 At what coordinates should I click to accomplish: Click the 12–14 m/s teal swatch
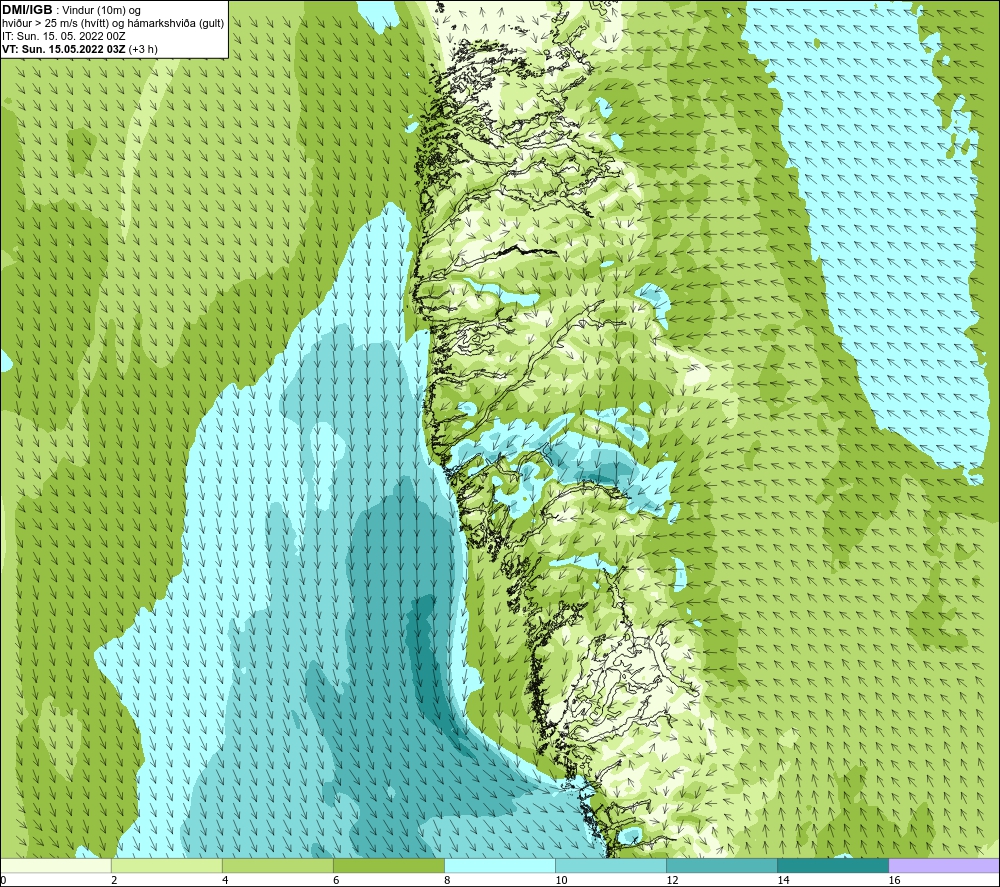click(x=721, y=866)
